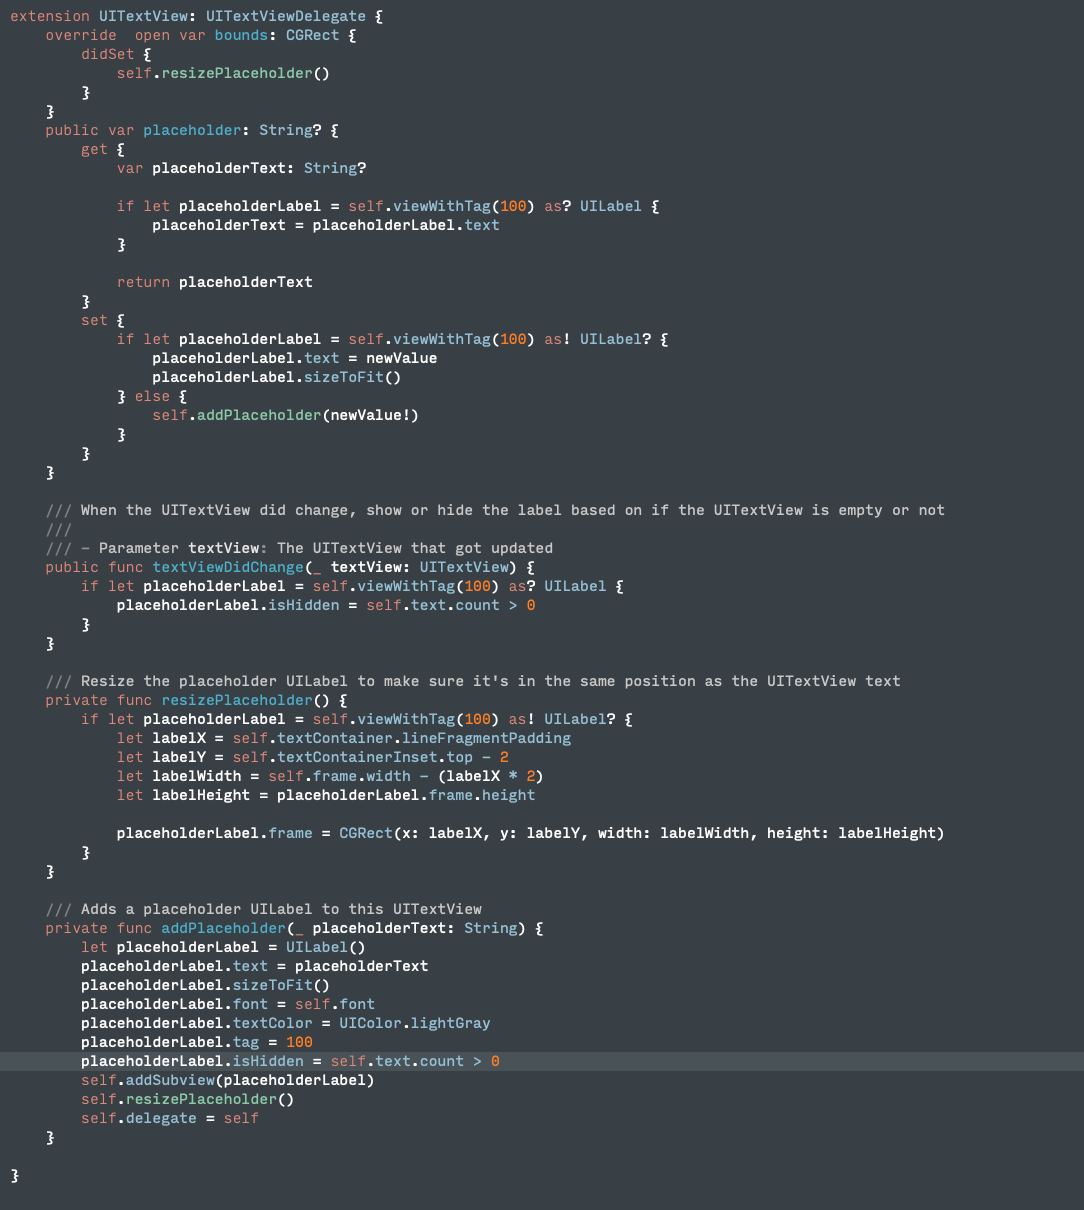The height and width of the screenshot is (1210, 1084).
Task: Click 'isHidden' inside textViewDidChange function
Action: [304, 605]
